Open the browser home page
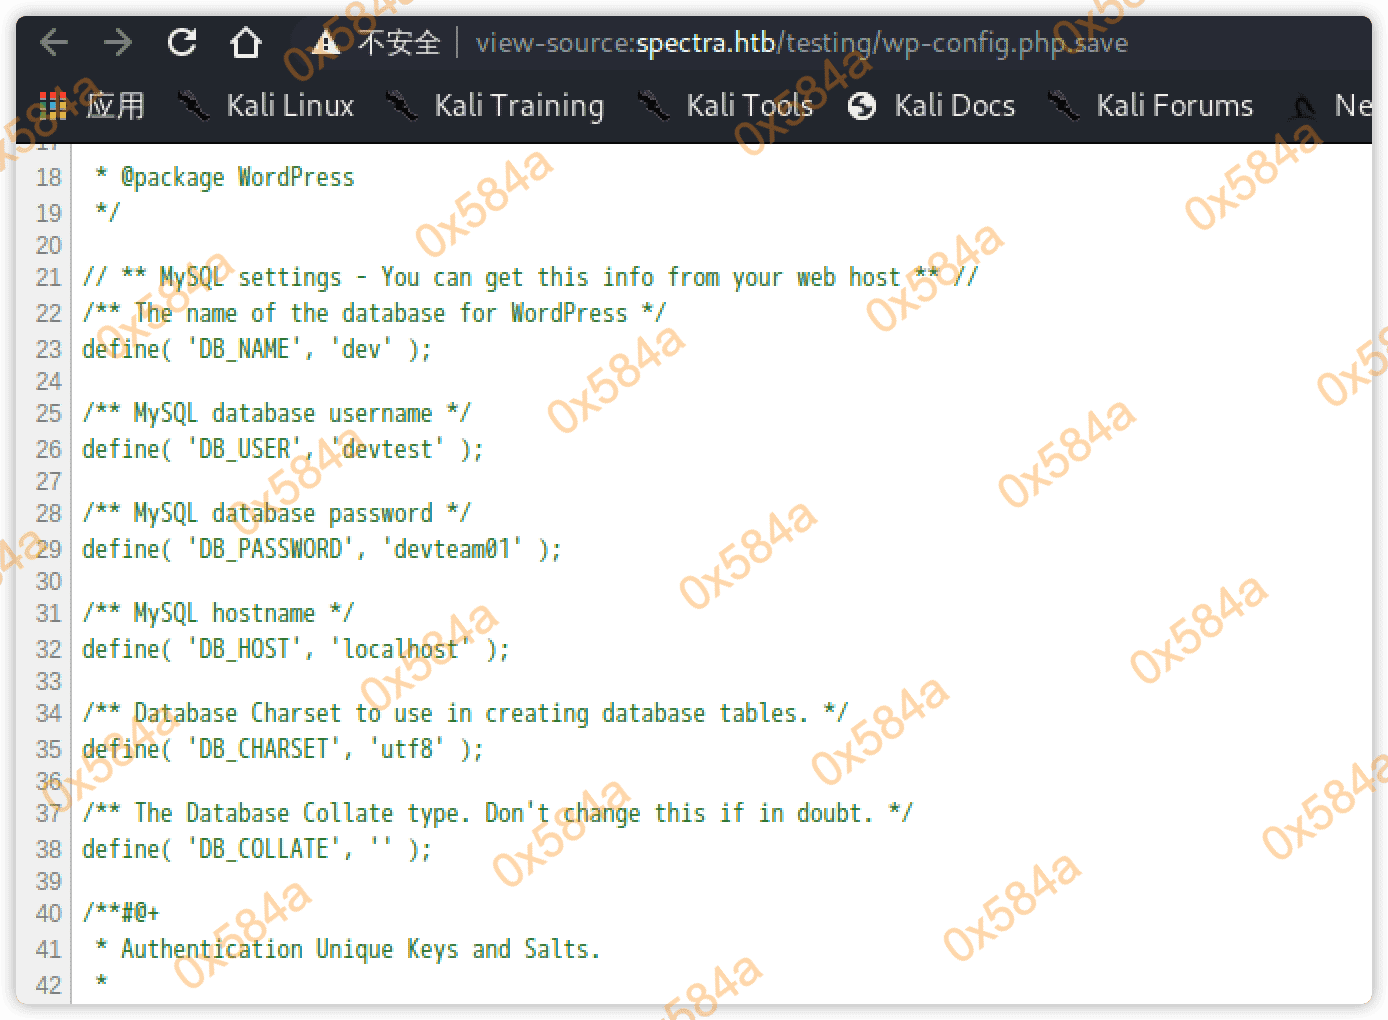Screen dimensions: 1388x1020 point(246,43)
